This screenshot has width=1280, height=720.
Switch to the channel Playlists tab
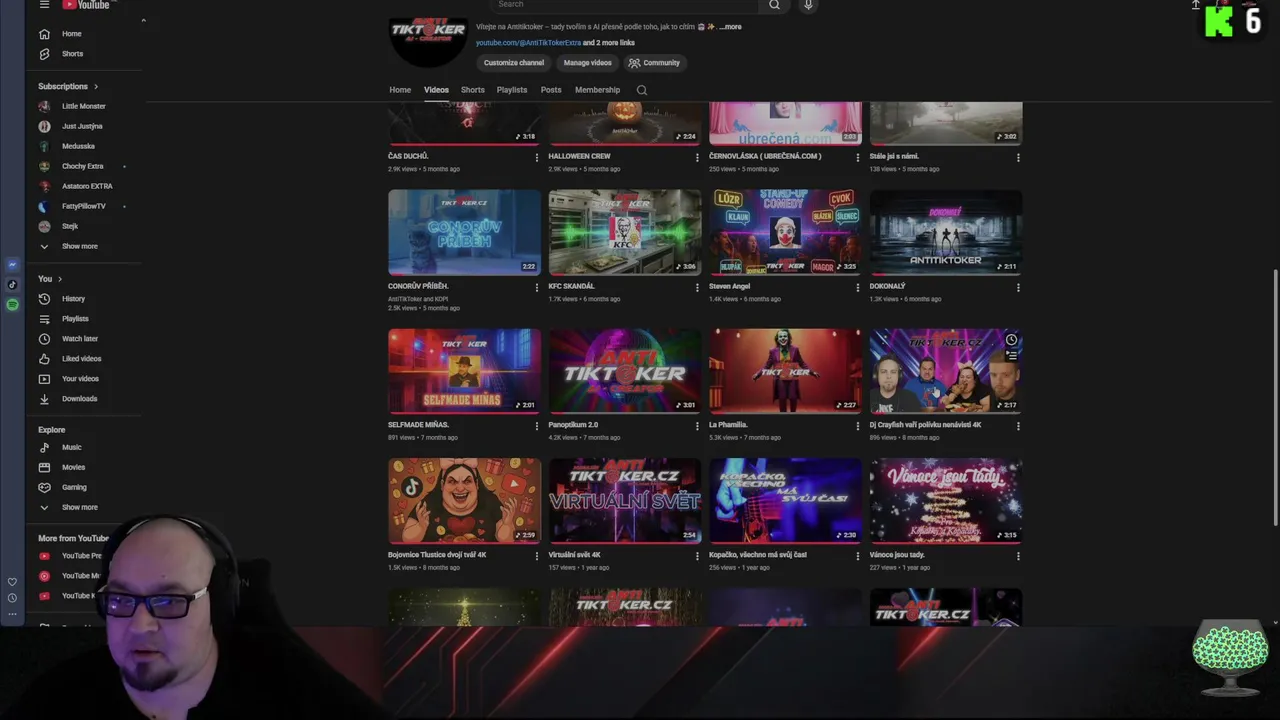[512, 90]
